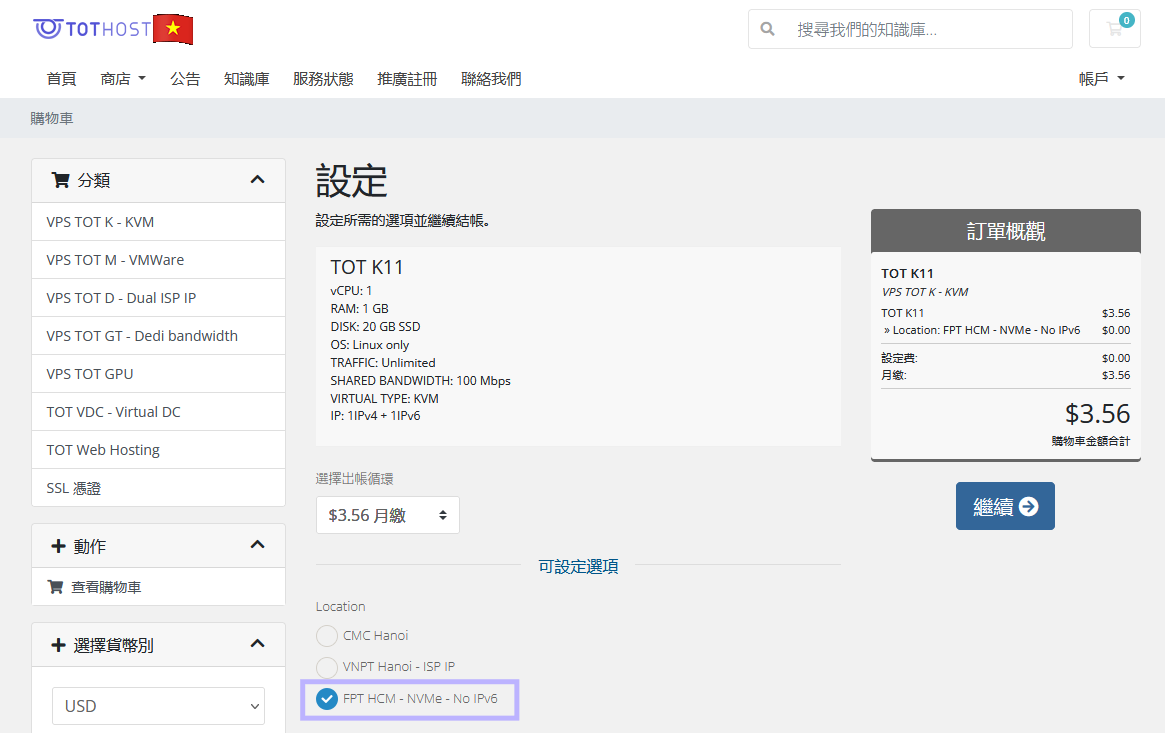This screenshot has width=1165, height=733.
Task: Open the $3.56 月繳 billing cycle dropdown
Action: [x=387, y=514]
